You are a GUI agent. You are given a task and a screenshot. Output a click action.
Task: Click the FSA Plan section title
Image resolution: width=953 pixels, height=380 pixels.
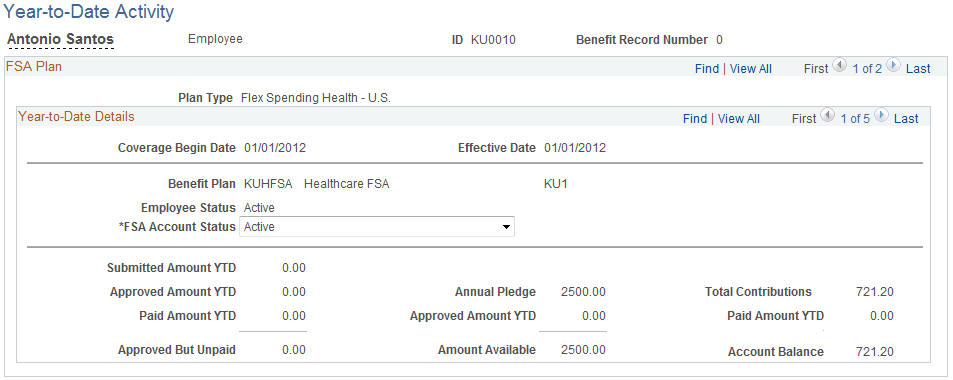(33, 66)
